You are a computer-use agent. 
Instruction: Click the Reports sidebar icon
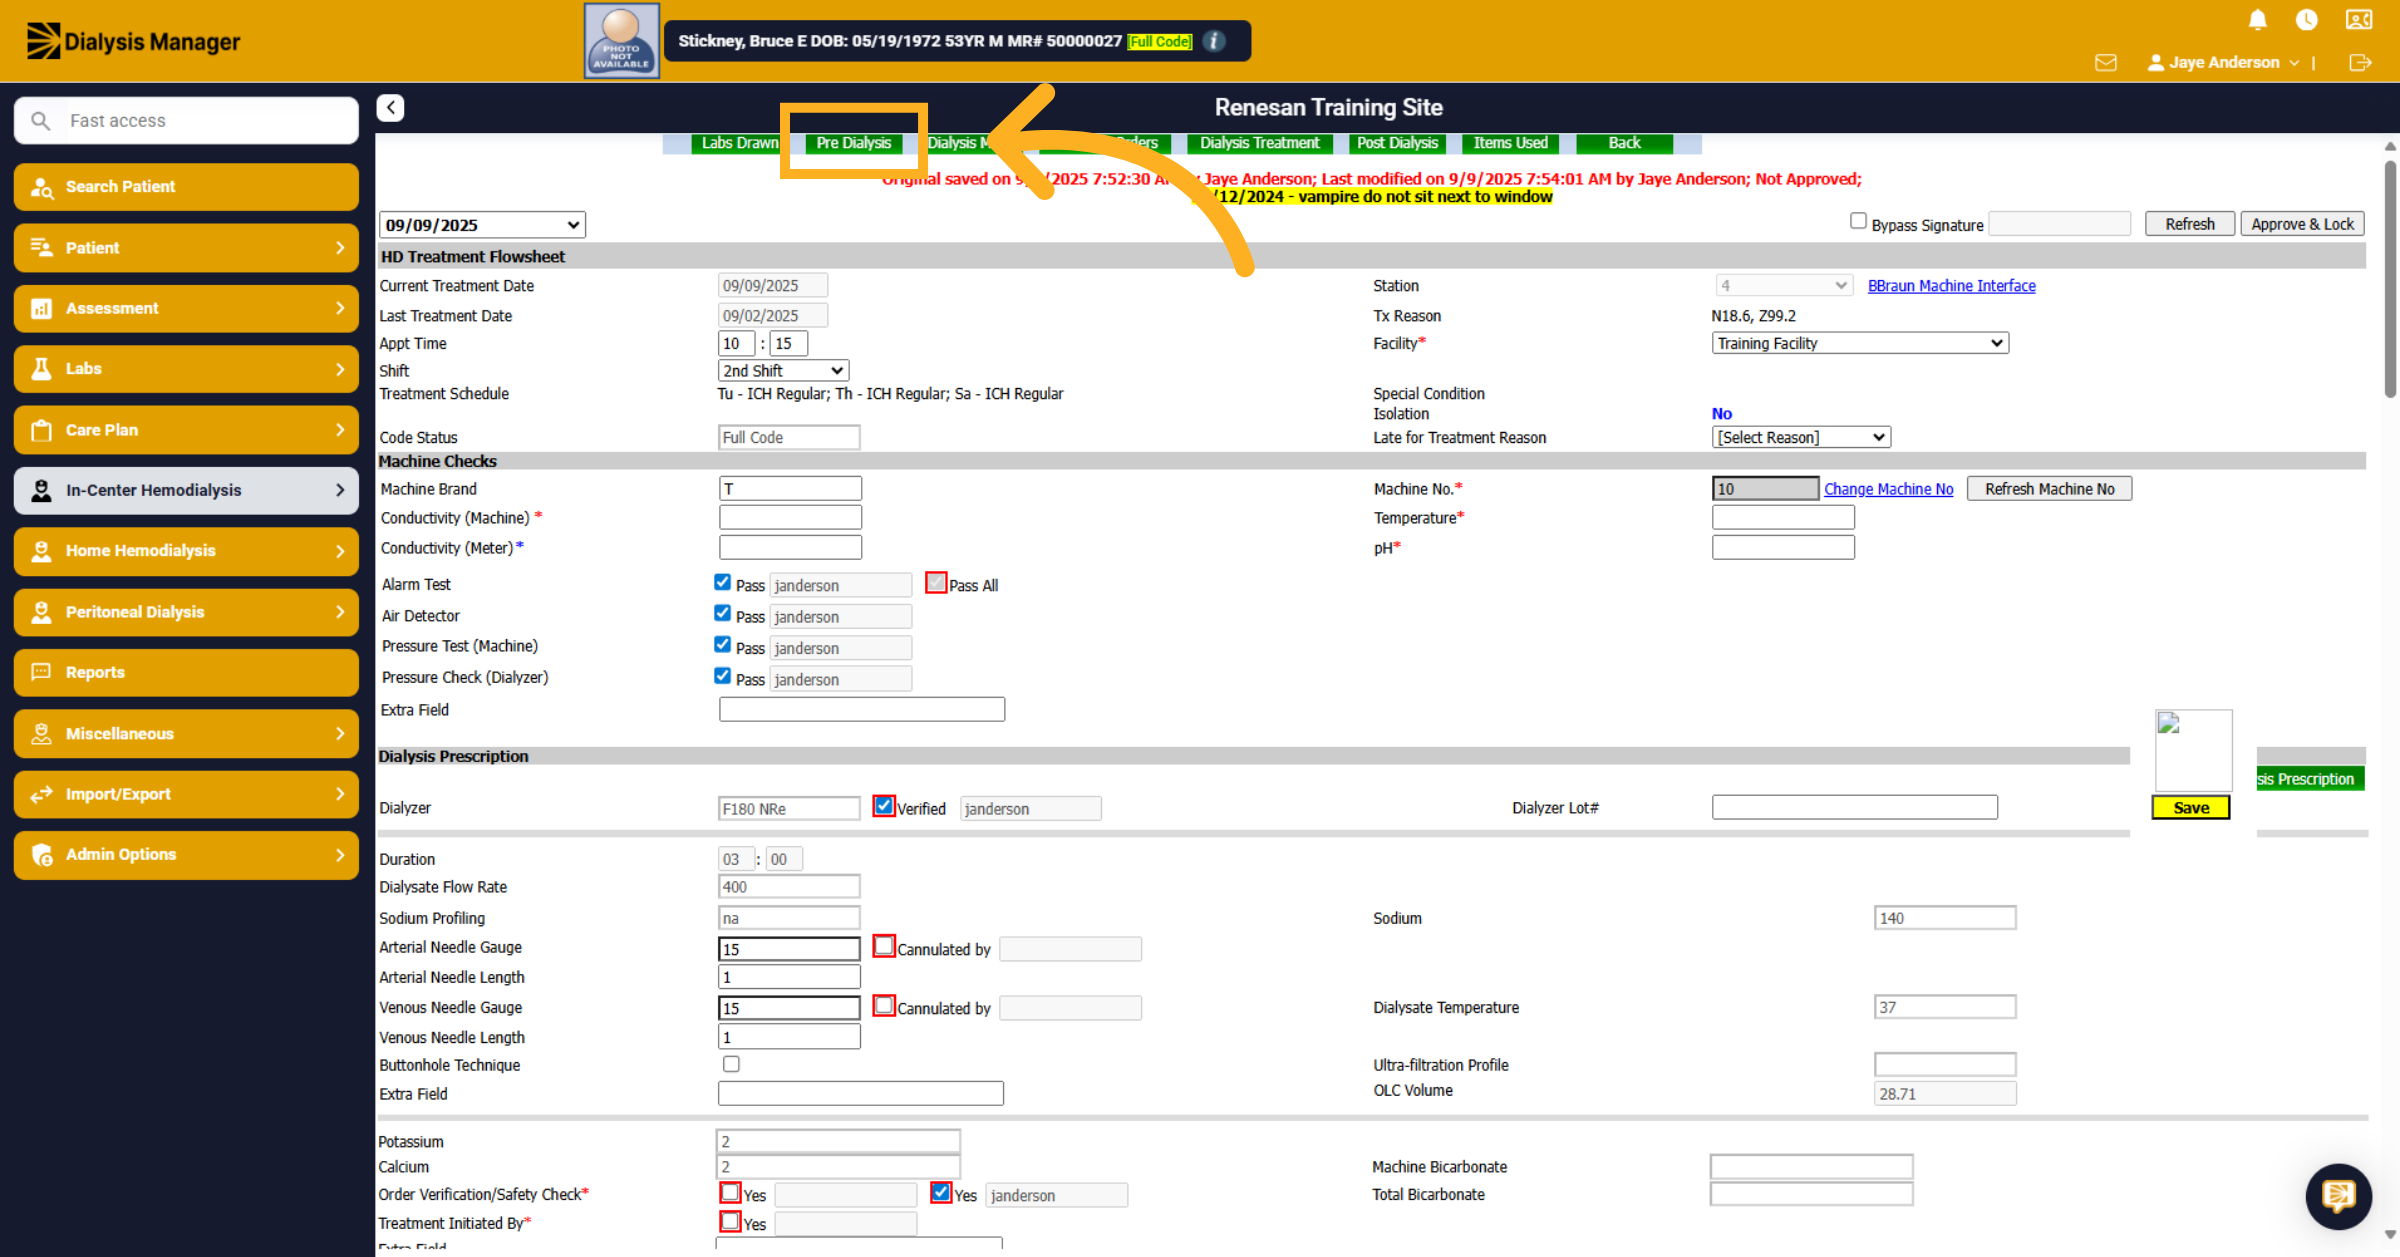click(x=41, y=672)
